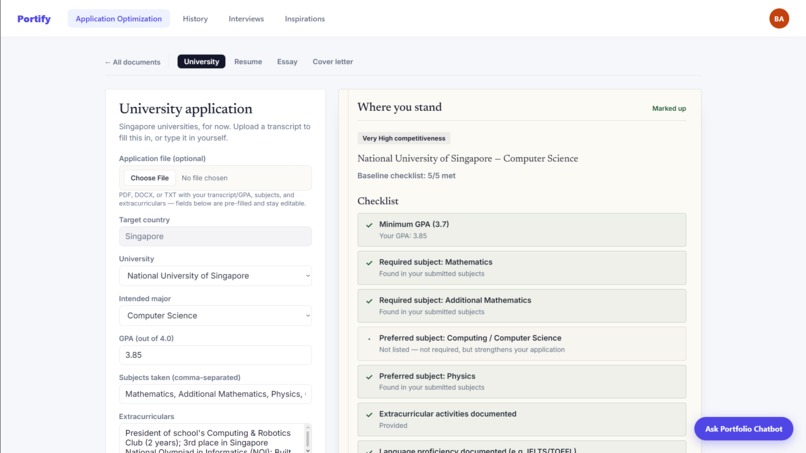The width and height of the screenshot is (806, 453).
Task: Click the 'No file chosen' text
Action: (x=204, y=178)
